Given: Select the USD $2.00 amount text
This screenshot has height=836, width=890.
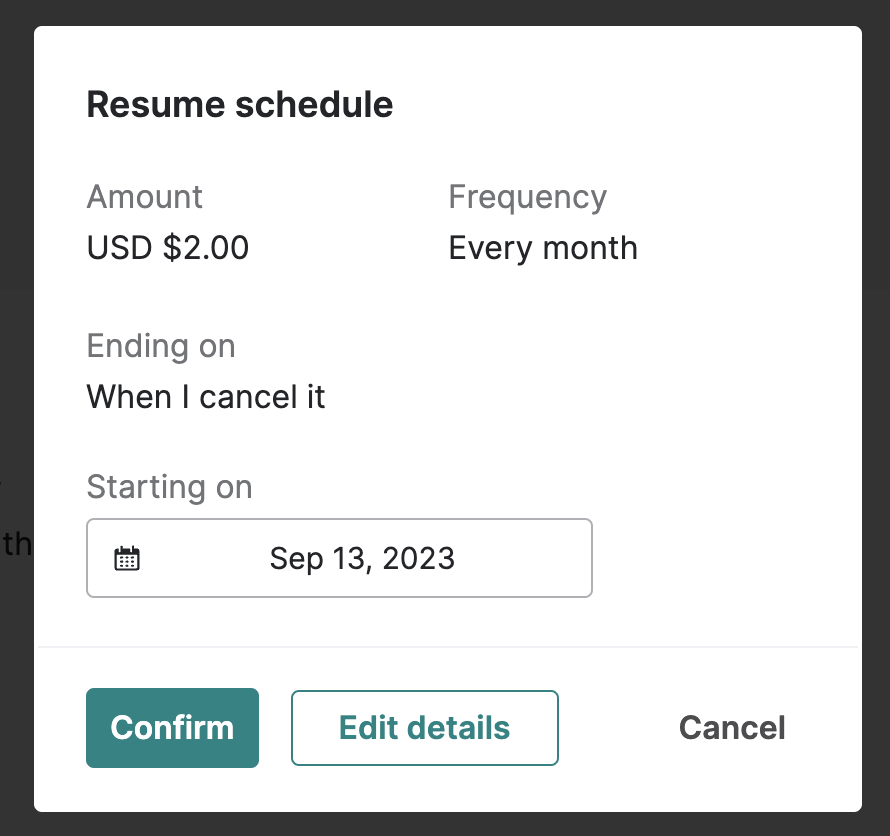Looking at the screenshot, I should click(167, 248).
